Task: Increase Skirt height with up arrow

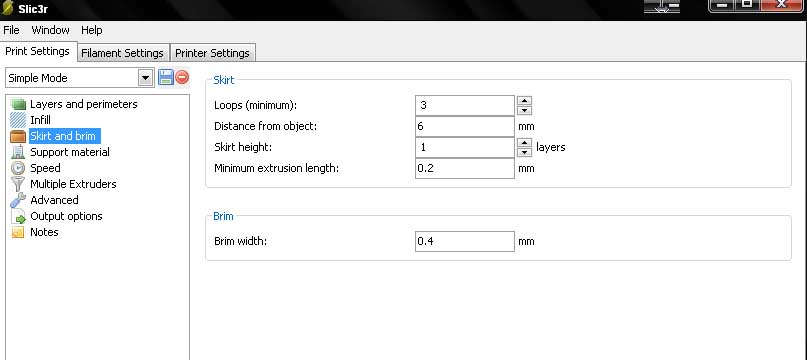Action: (524, 143)
